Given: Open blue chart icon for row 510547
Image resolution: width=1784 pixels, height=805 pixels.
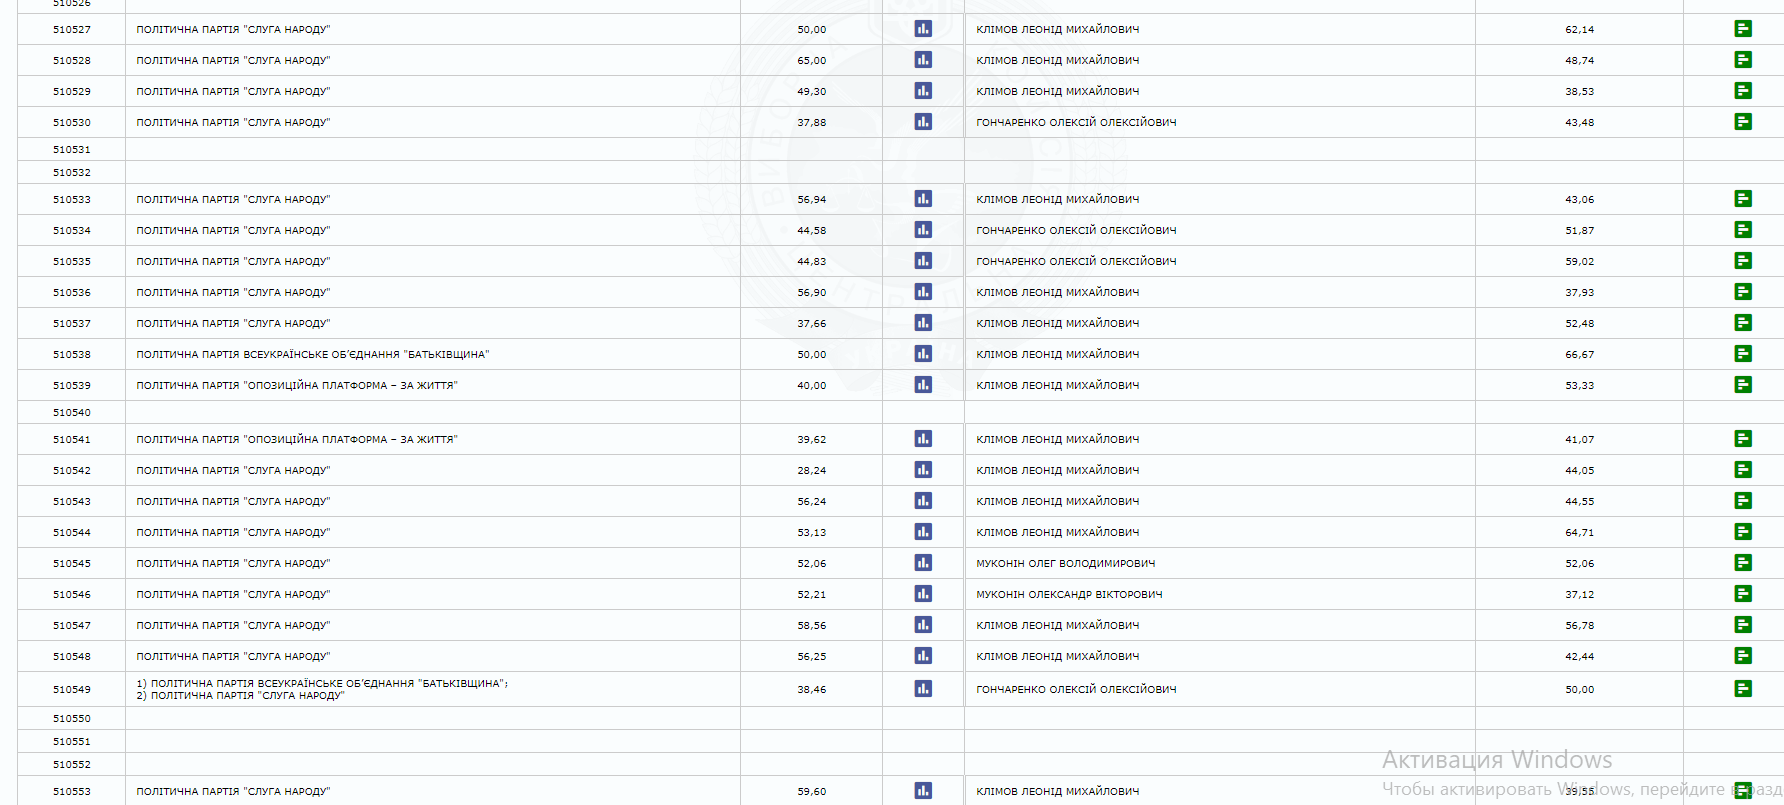Looking at the screenshot, I should (923, 625).
